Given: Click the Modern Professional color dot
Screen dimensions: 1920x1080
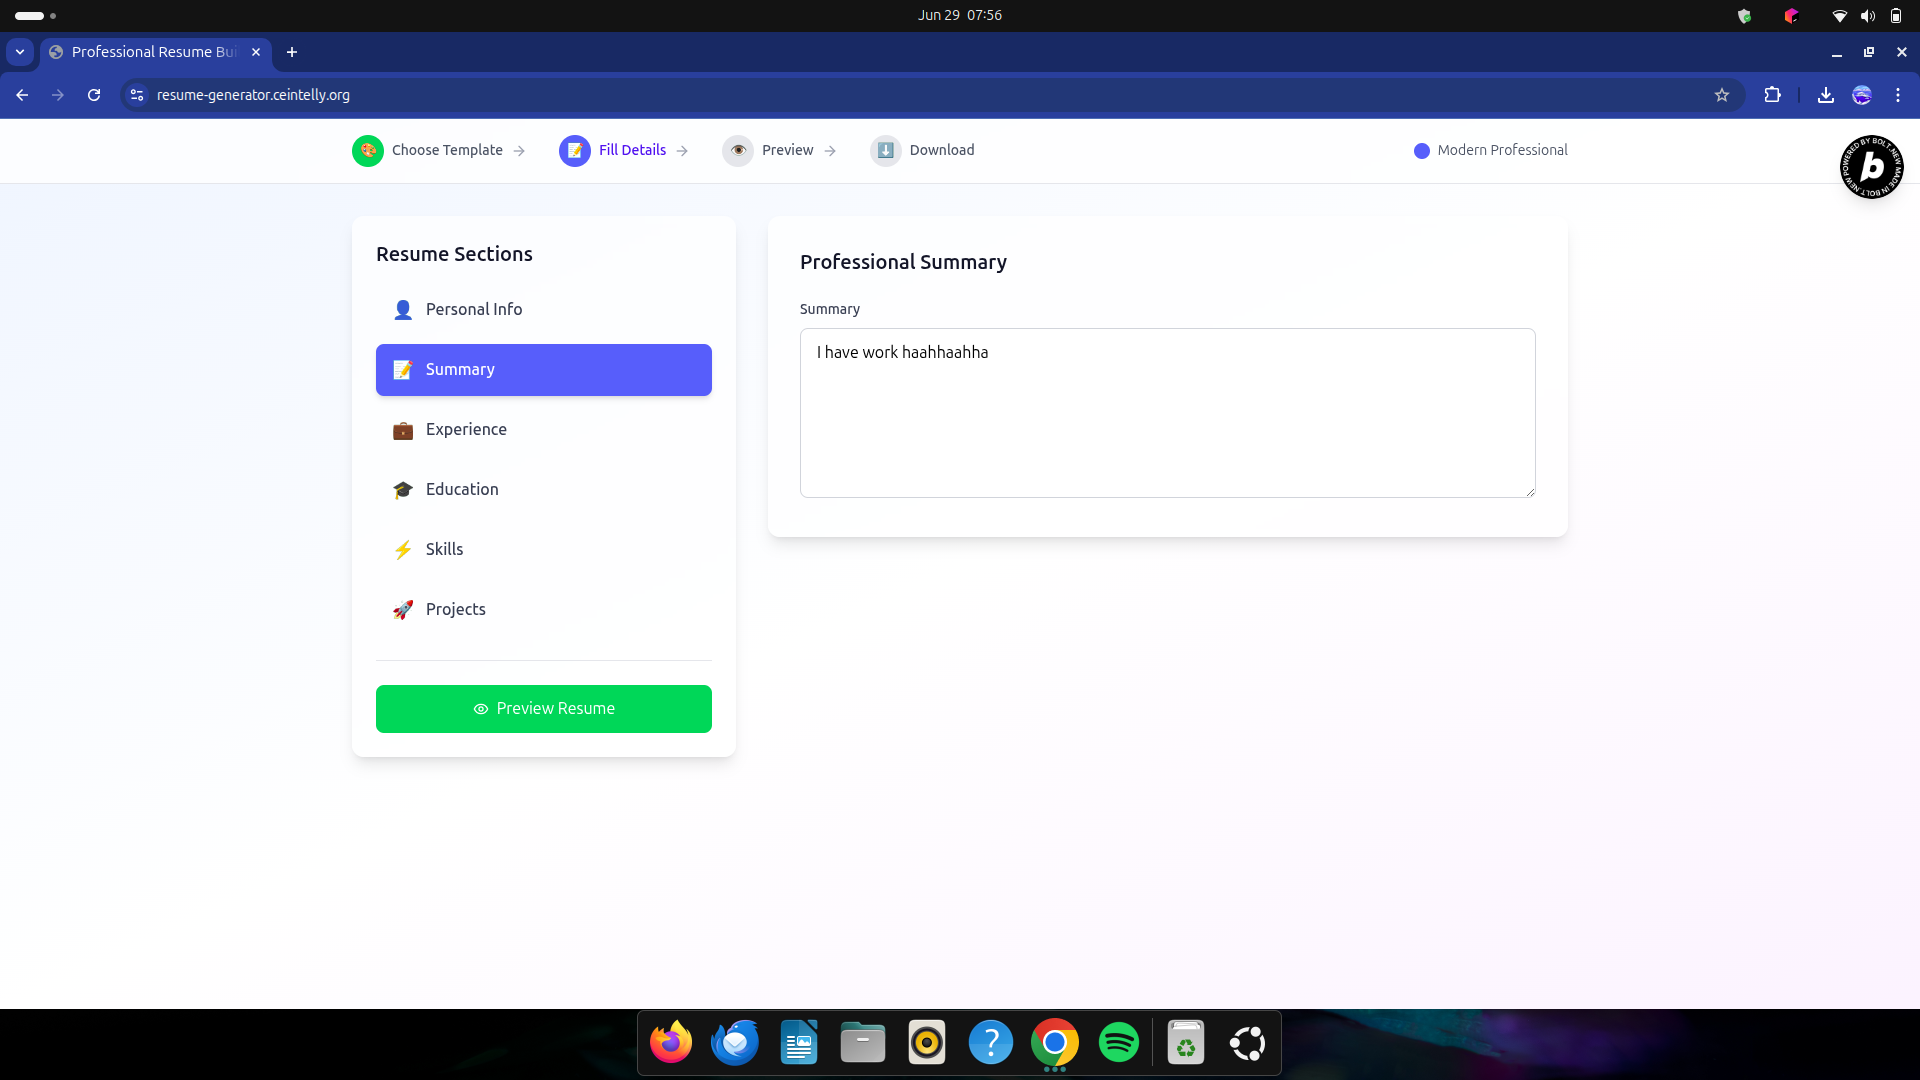Looking at the screenshot, I should pos(1421,151).
